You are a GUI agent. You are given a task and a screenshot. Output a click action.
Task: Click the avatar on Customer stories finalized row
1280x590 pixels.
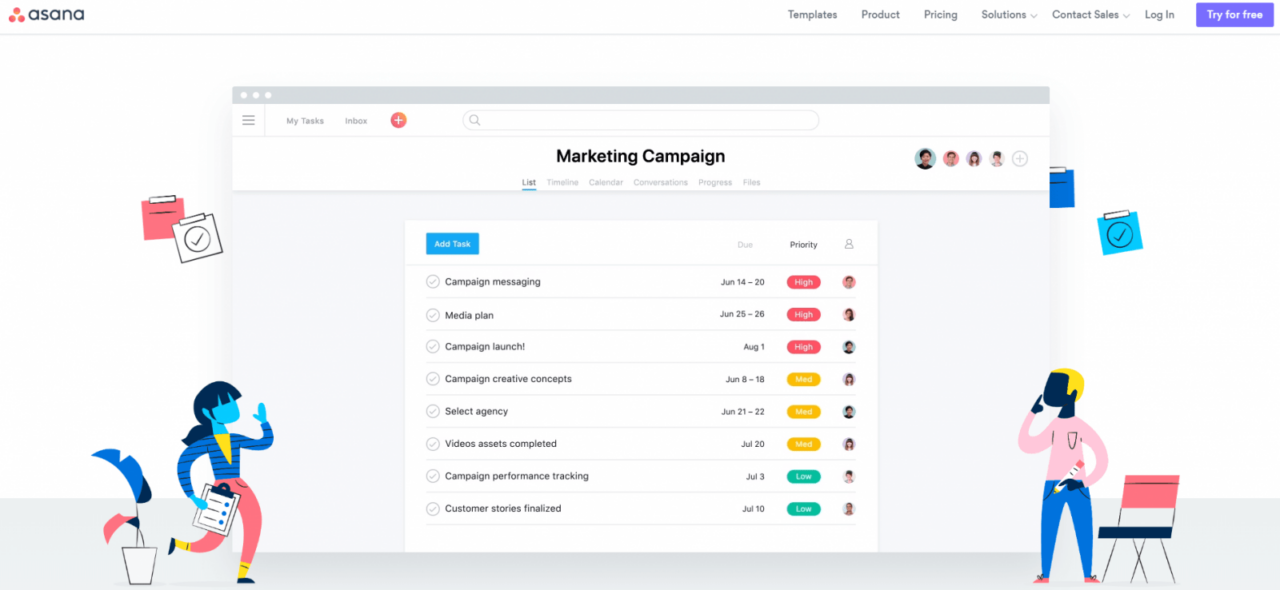coord(848,508)
